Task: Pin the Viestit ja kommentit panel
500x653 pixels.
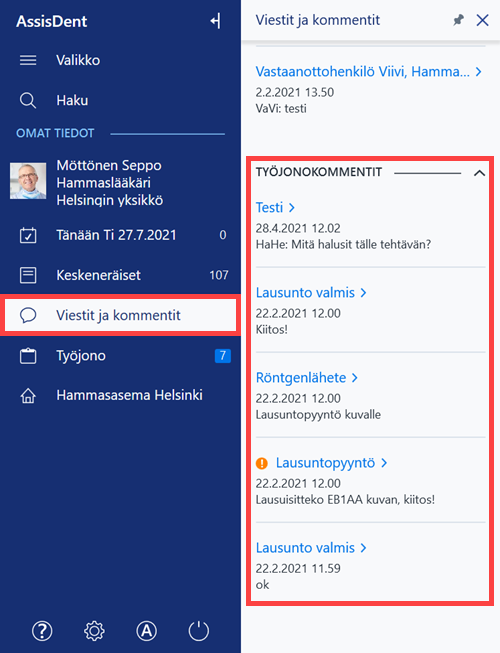Action: tap(458, 20)
